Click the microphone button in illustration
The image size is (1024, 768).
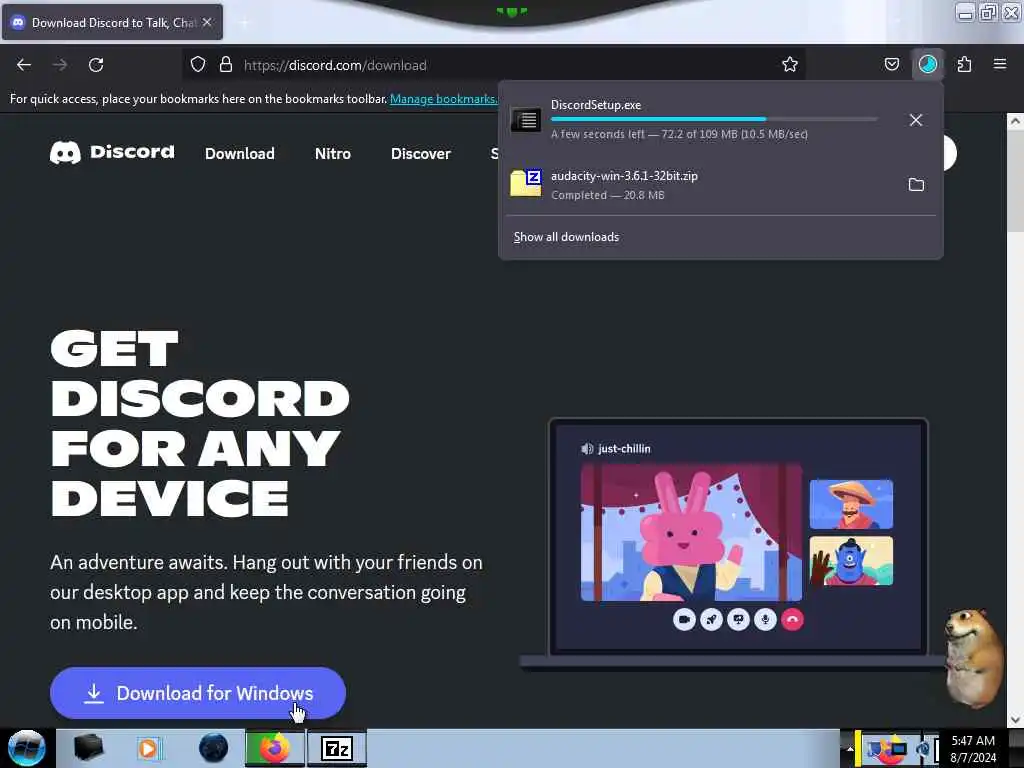[765, 619]
